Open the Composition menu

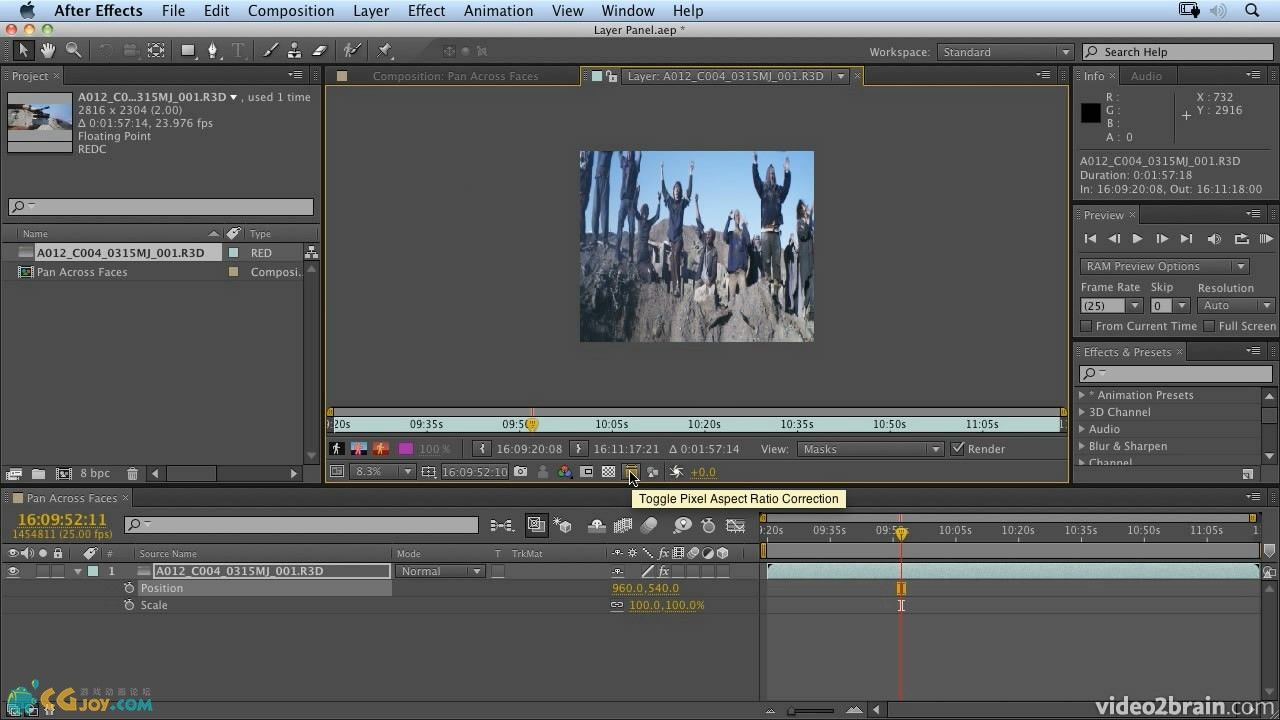(291, 11)
